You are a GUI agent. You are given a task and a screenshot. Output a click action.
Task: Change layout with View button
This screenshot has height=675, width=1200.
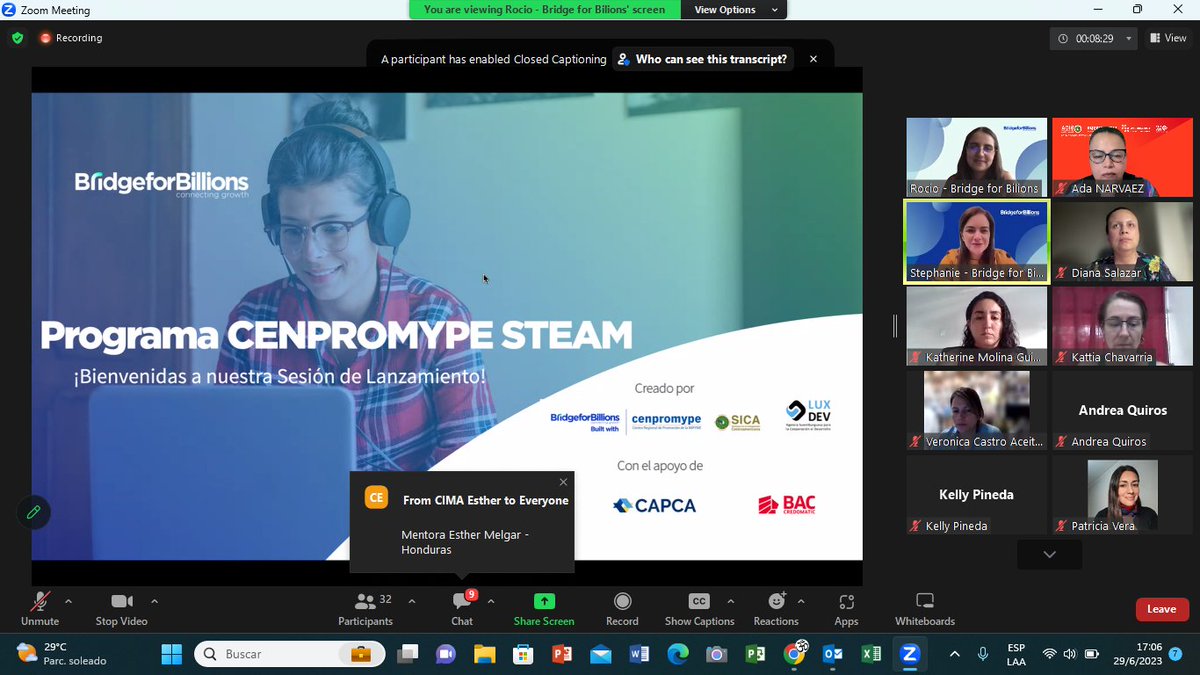pos(1168,38)
